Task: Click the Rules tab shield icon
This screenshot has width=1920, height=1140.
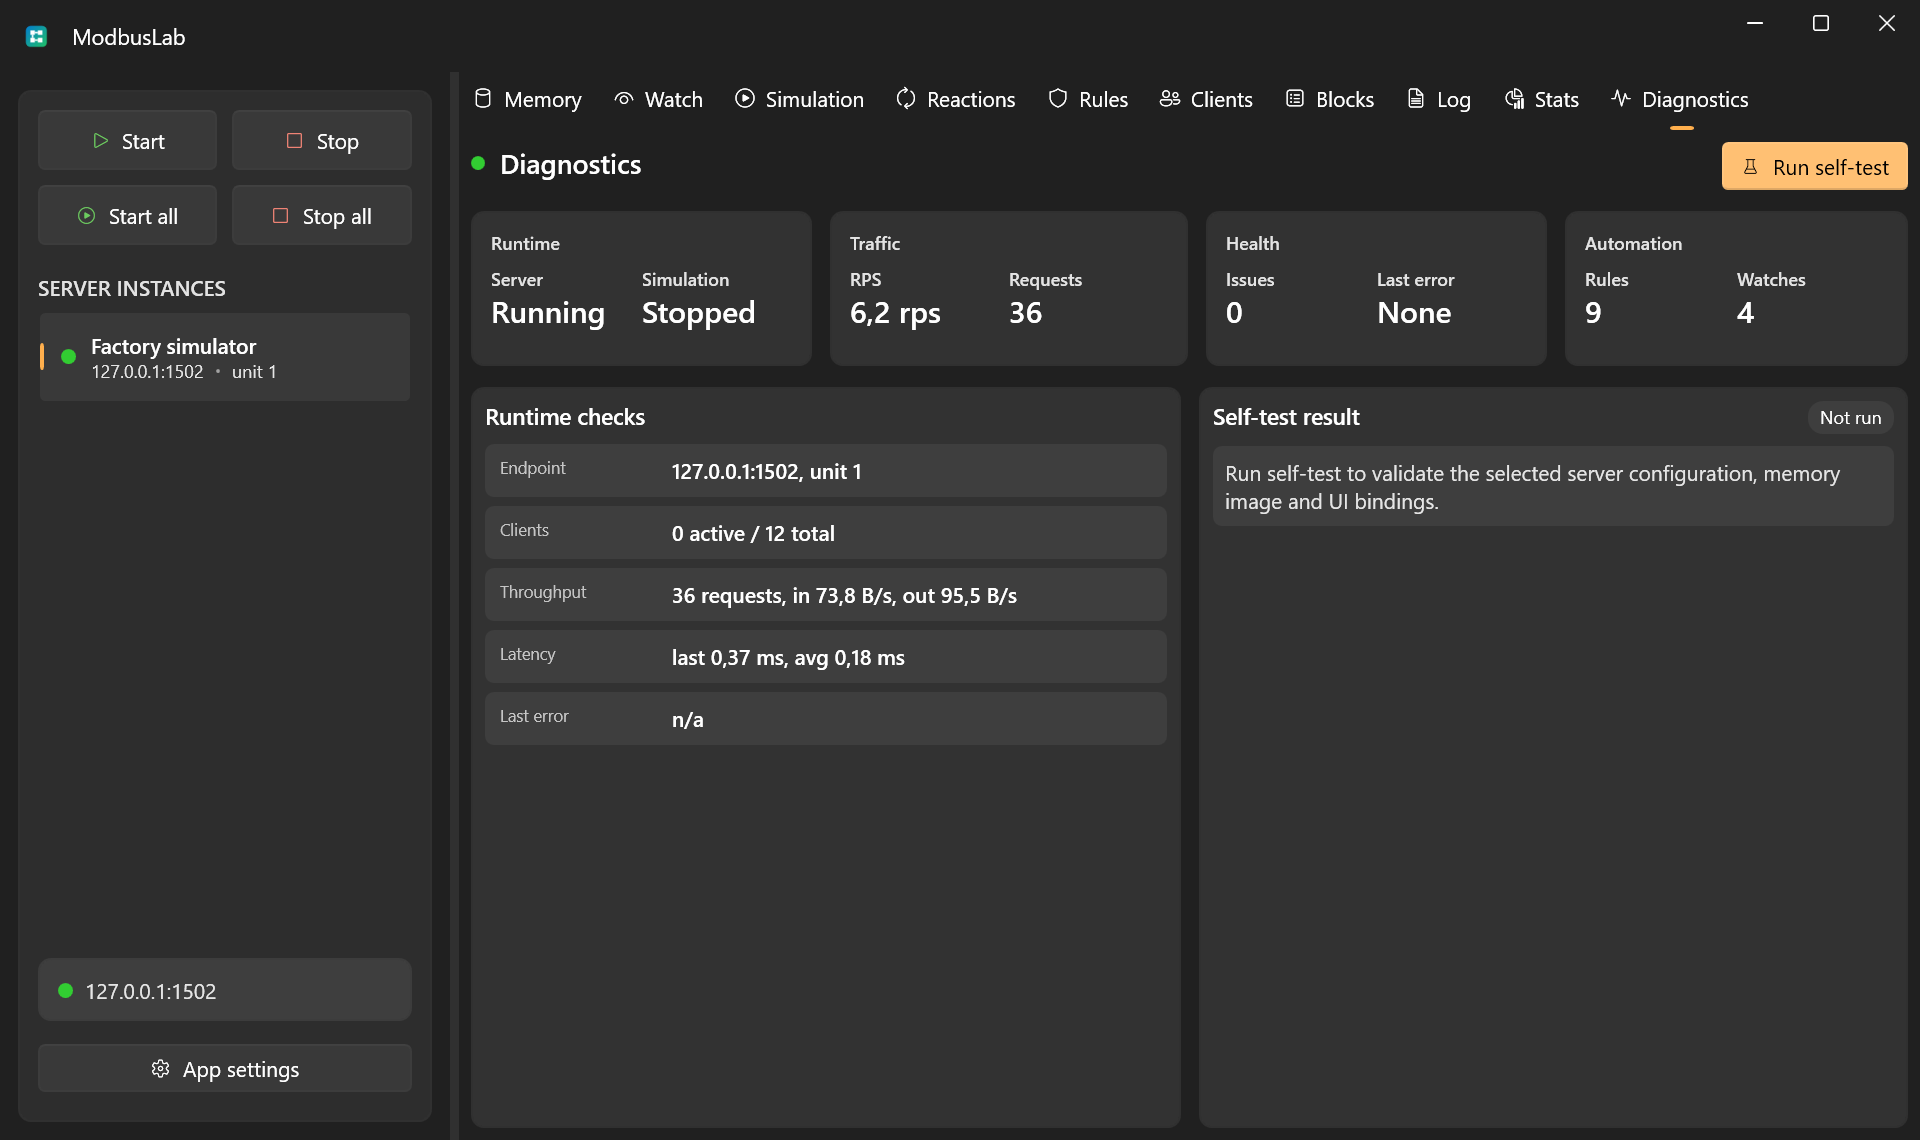Action: [x=1058, y=99]
